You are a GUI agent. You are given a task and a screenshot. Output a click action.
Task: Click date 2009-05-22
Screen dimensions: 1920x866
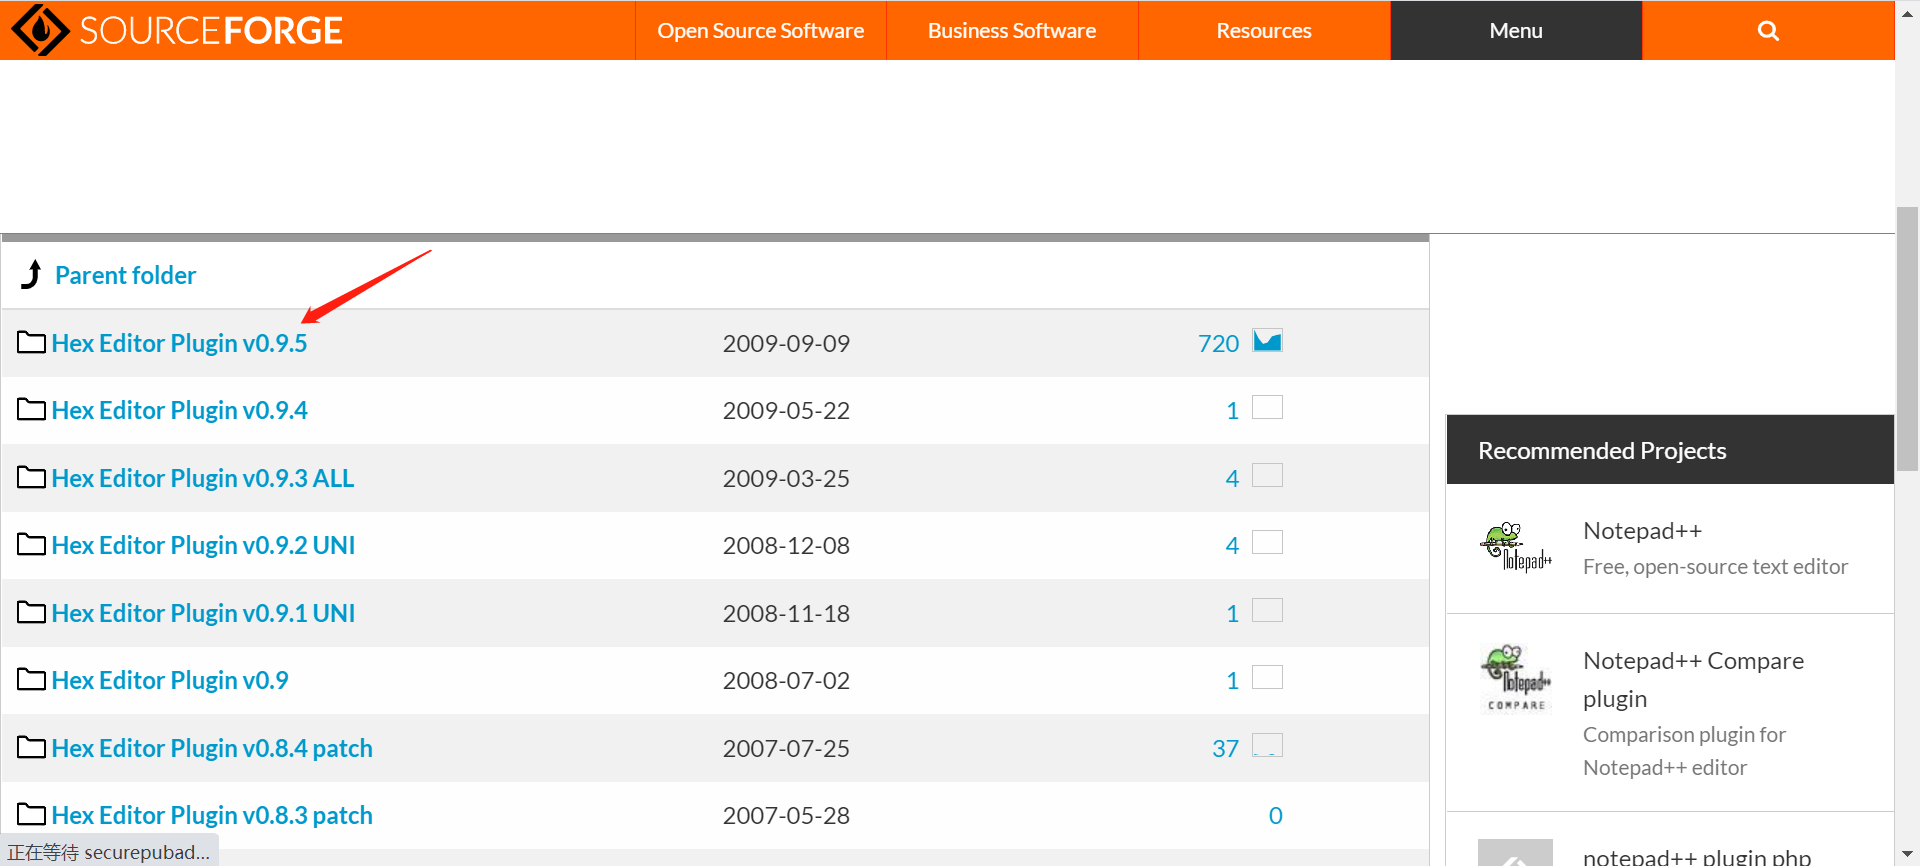786,410
